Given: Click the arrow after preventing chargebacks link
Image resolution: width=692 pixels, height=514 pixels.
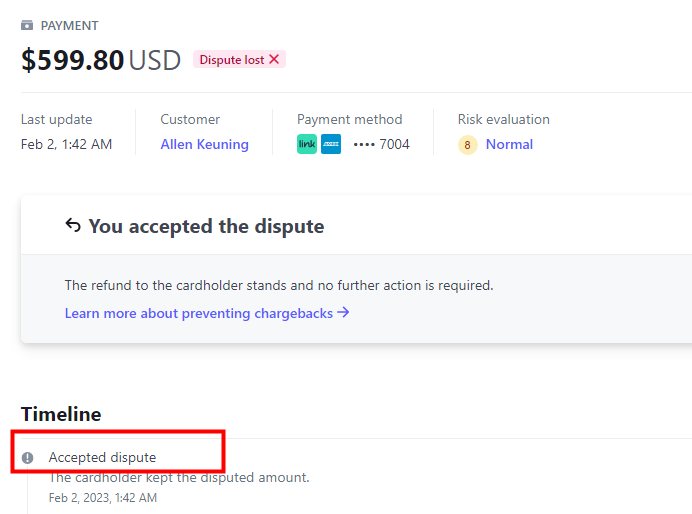Looking at the screenshot, I should 343,313.
